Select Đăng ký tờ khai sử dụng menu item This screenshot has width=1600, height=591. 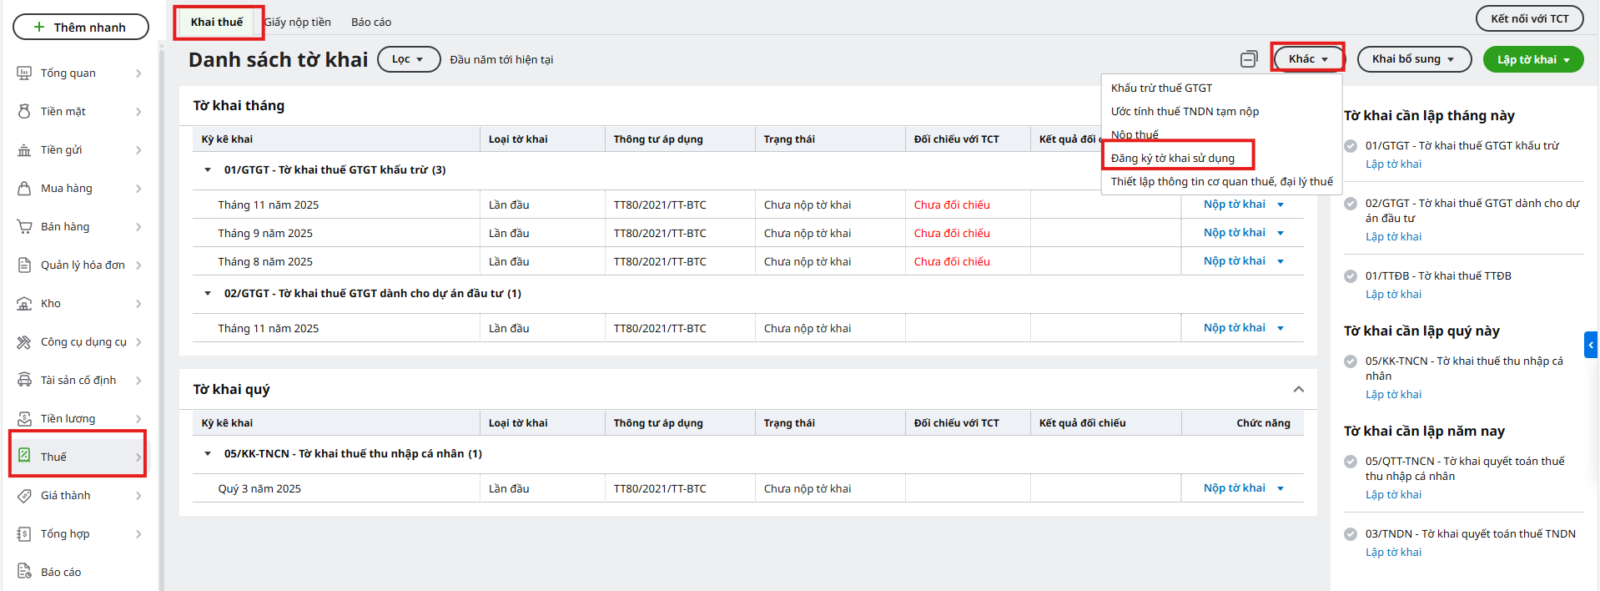coord(1173,158)
